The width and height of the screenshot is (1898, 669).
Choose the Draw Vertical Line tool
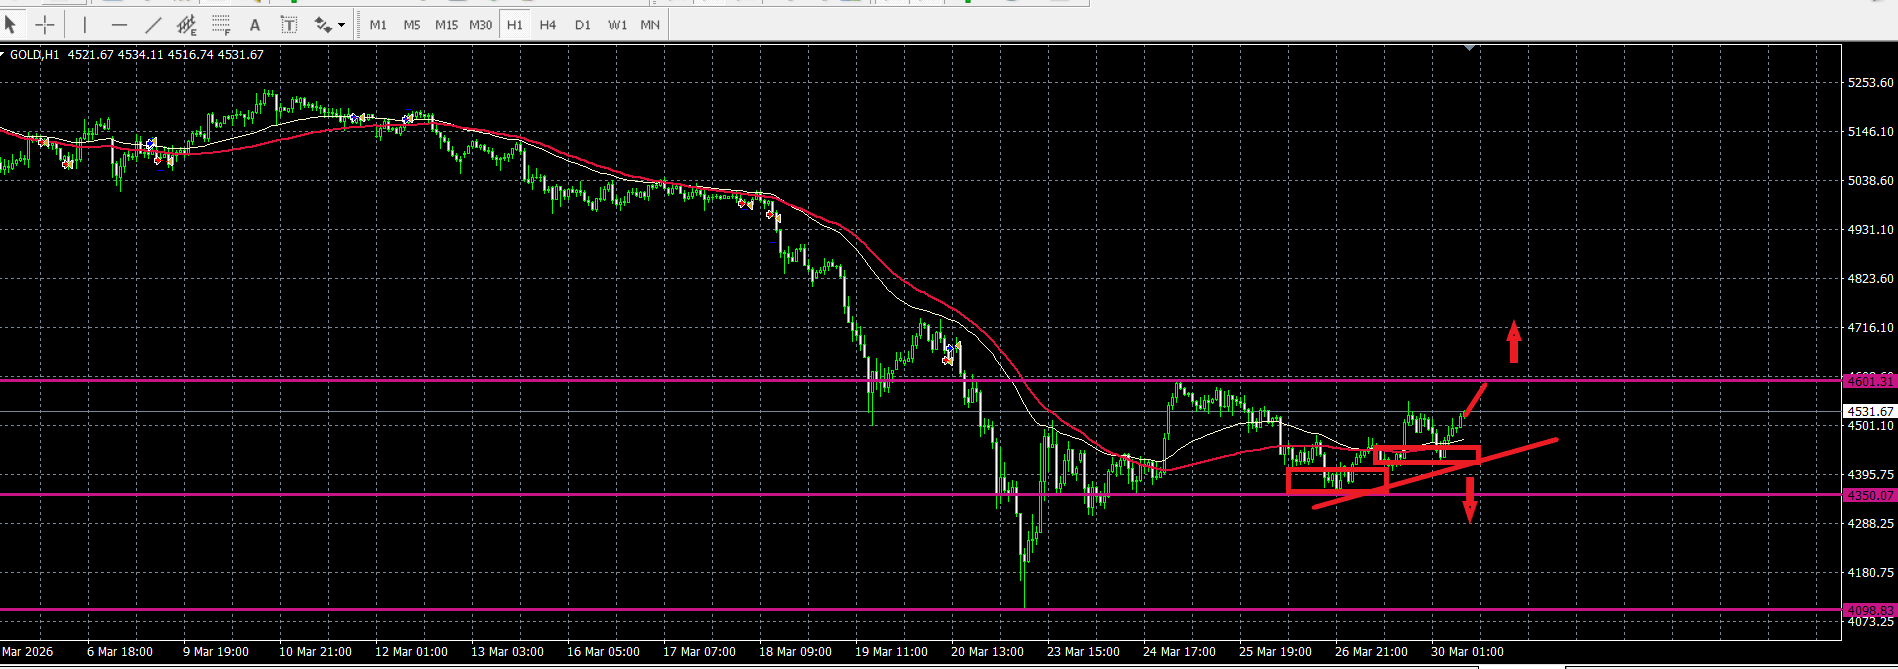[x=85, y=25]
